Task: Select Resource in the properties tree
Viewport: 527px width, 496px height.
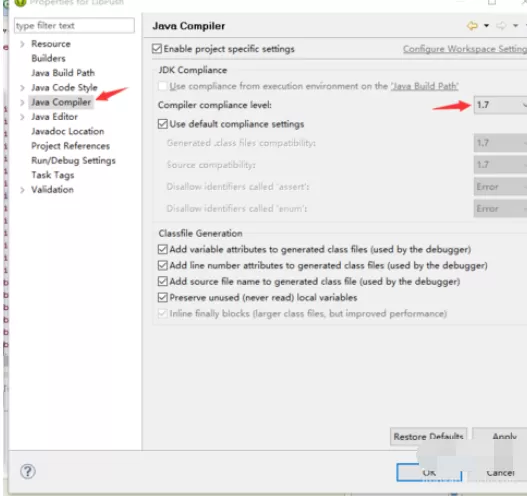Action: pos(51,44)
